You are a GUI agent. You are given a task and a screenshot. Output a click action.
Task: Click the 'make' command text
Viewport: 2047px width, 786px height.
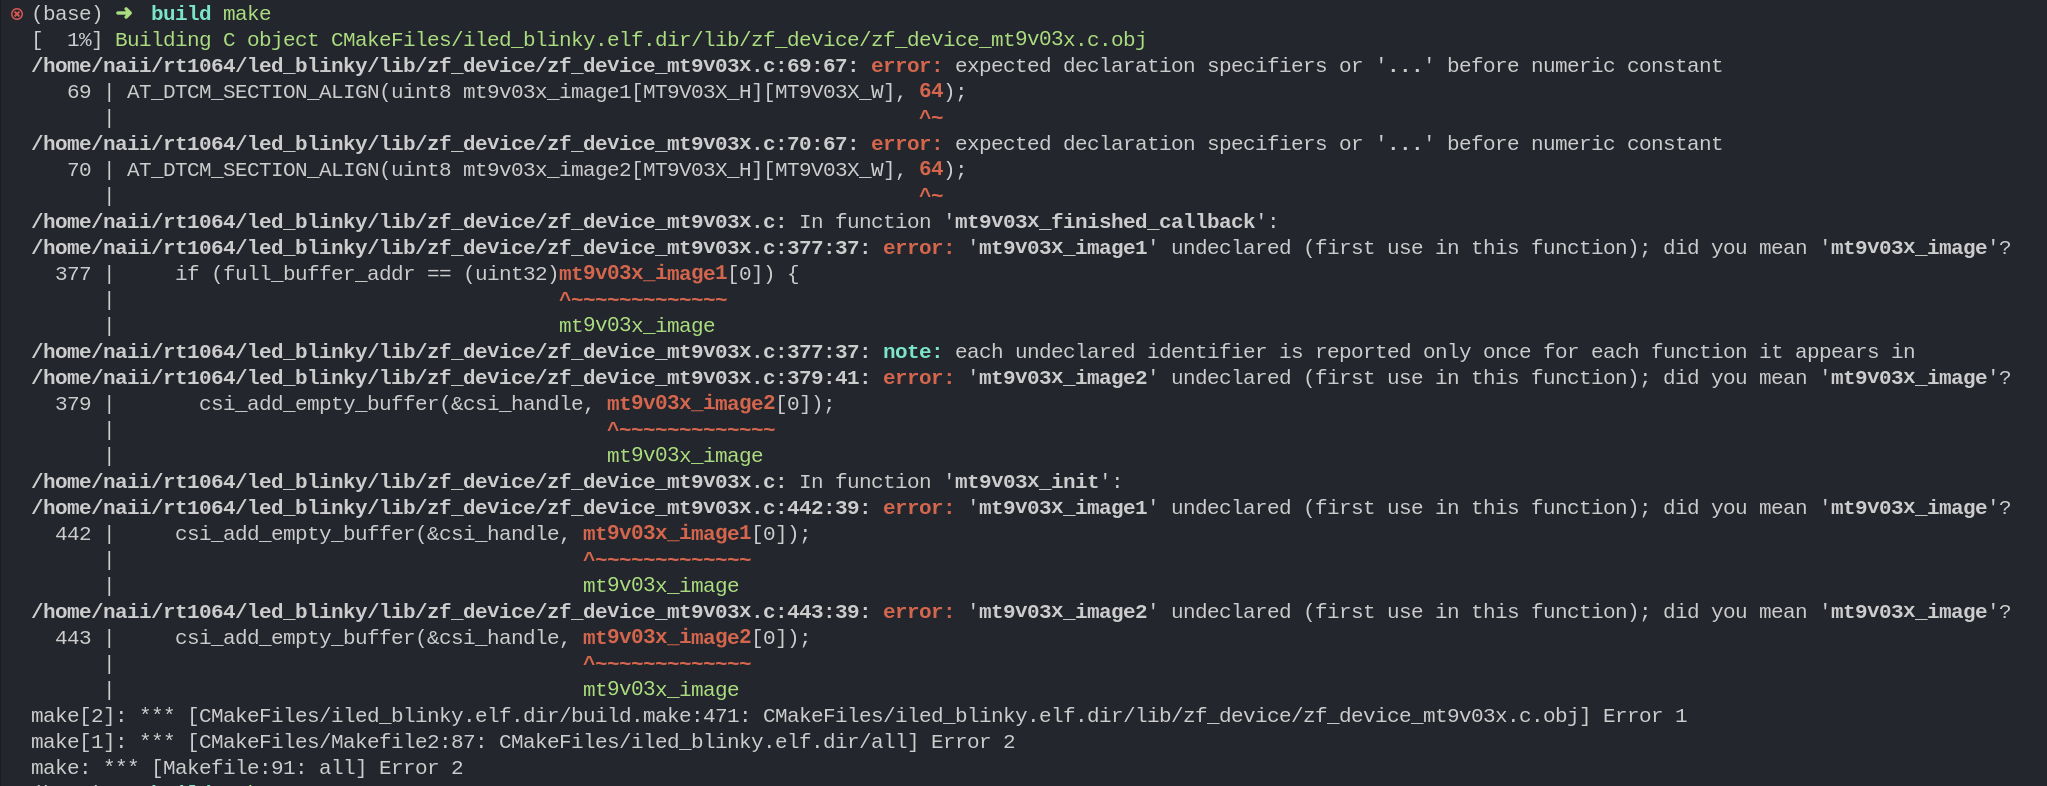(247, 14)
